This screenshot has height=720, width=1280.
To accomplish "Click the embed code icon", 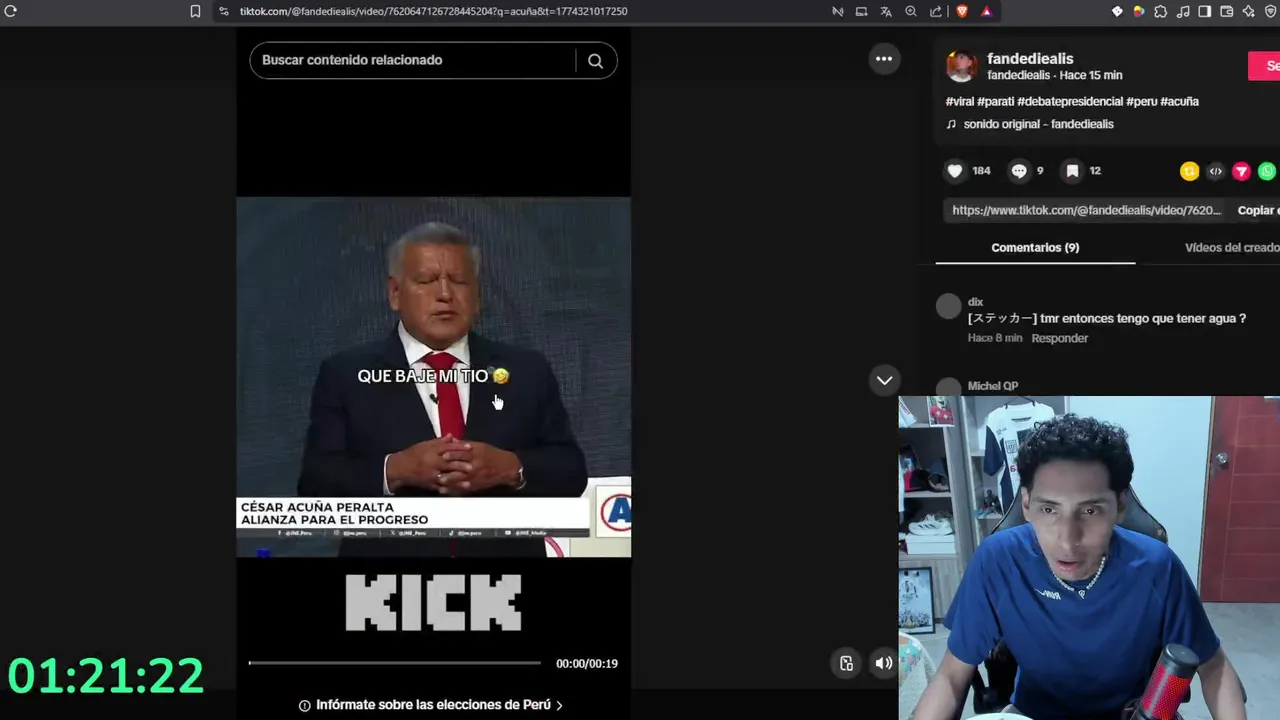I will [1215, 171].
